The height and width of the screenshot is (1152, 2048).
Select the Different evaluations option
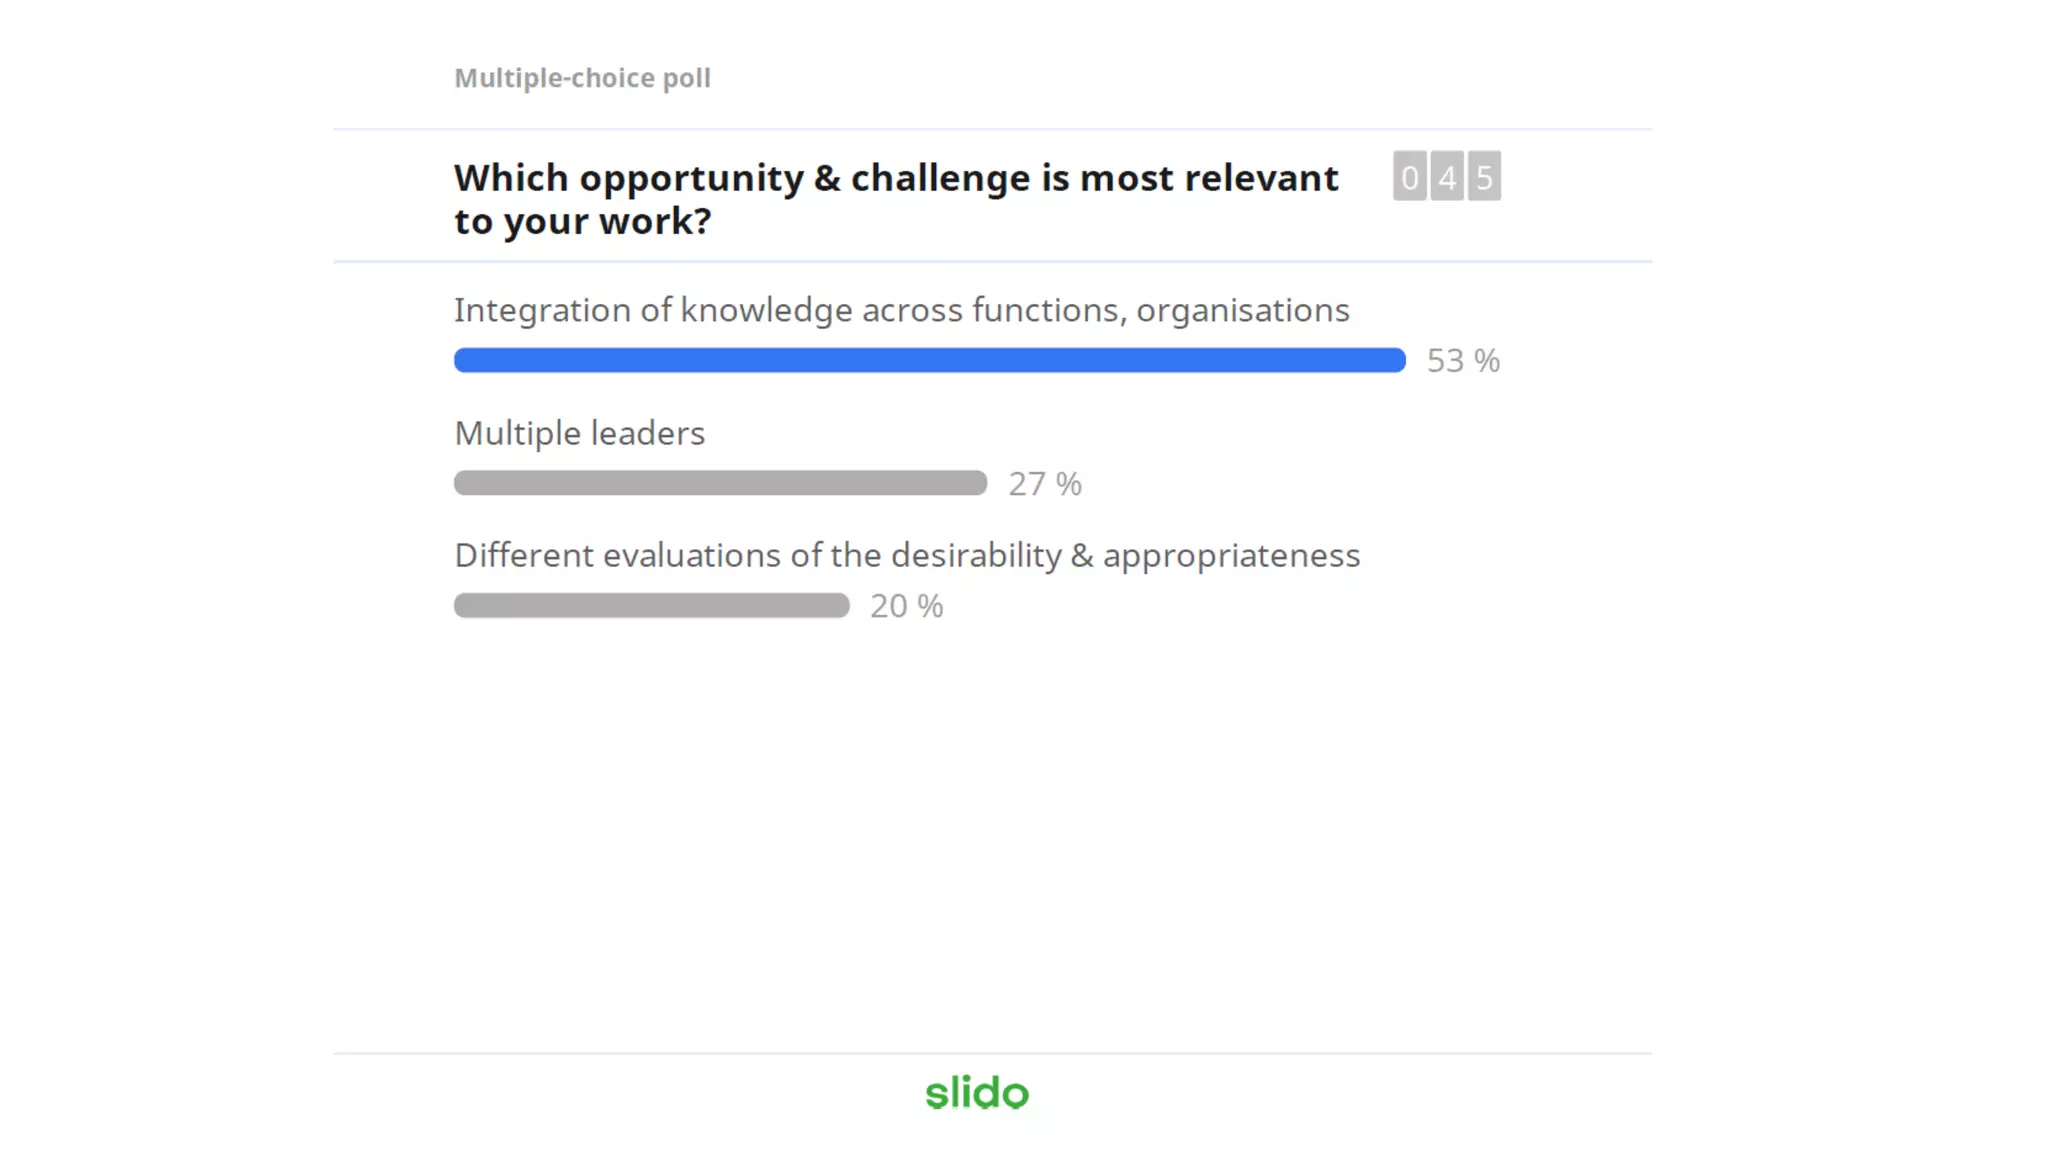(x=907, y=556)
